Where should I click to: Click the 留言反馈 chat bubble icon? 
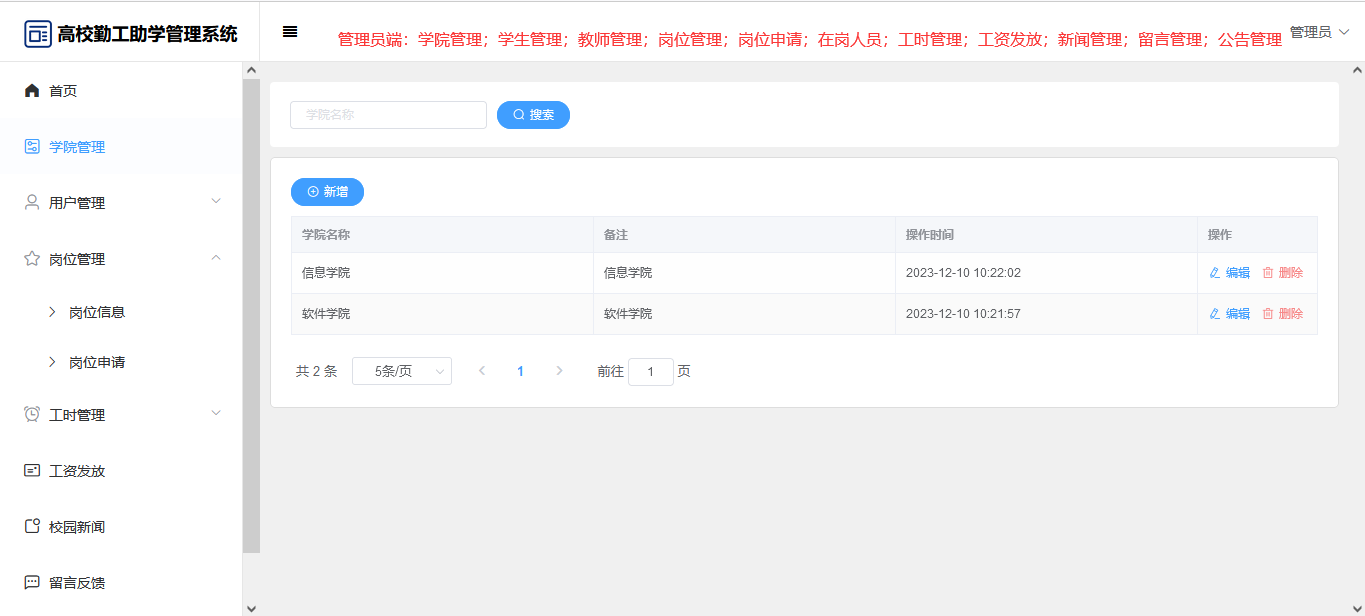coord(32,583)
